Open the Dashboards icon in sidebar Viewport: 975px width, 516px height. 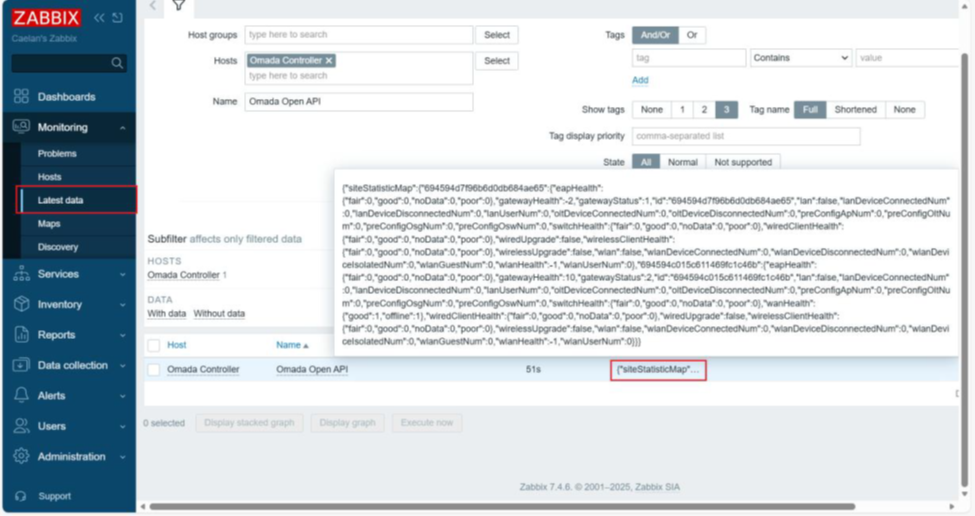click(21, 97)
